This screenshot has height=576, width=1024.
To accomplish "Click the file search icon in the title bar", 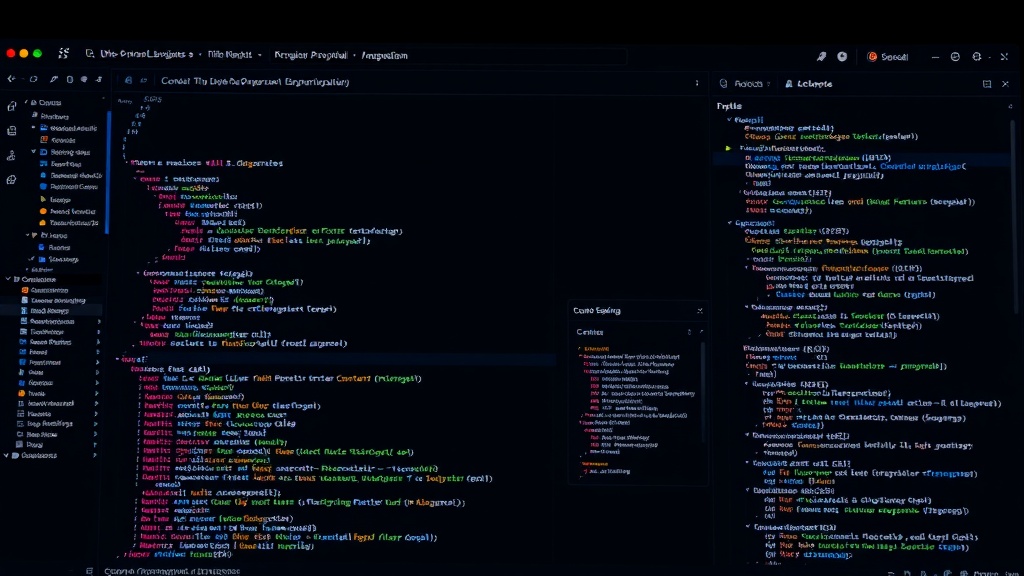I will coord(89,54).
